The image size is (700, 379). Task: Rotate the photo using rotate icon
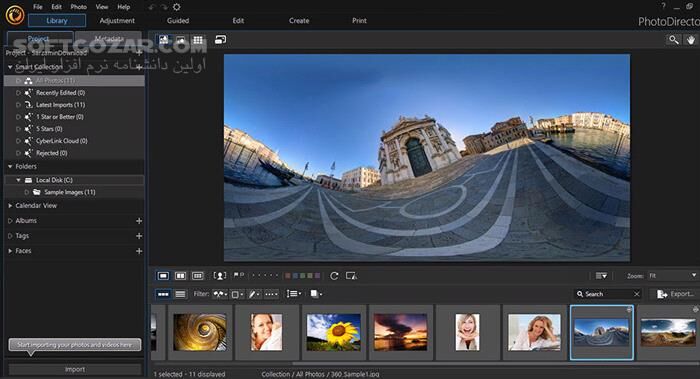coord(334,276)
